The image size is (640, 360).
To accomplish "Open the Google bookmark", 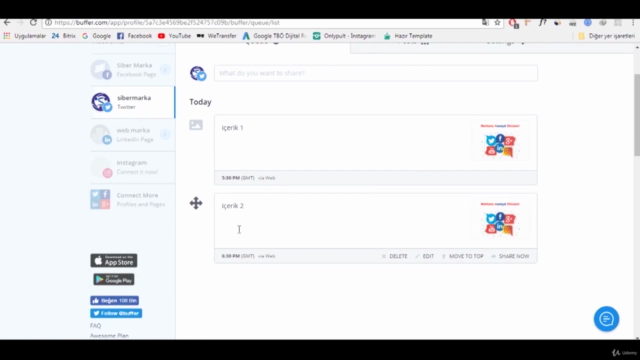I will [x=96, y=36].
